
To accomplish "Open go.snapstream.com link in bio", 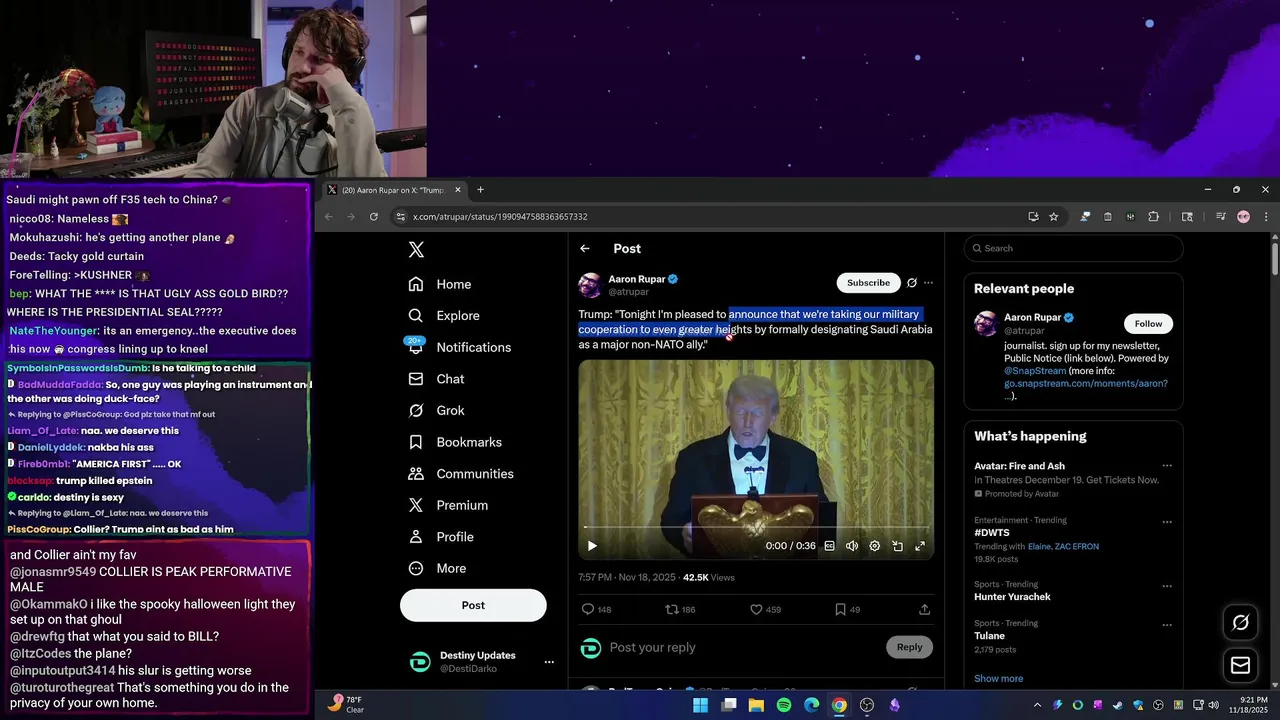I will point(1086,384).
